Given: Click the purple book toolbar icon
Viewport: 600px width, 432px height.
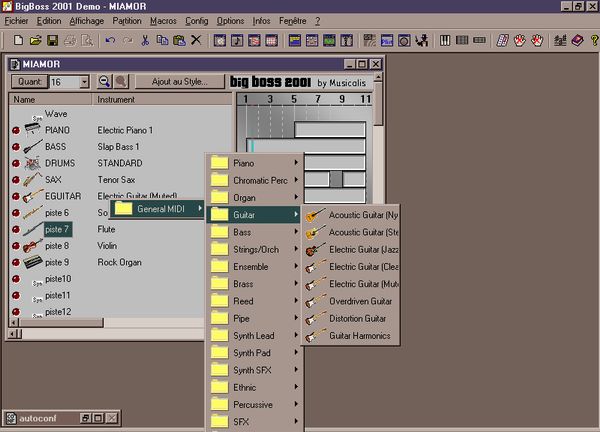Looking at the screenshot, I should coord(577,40).
